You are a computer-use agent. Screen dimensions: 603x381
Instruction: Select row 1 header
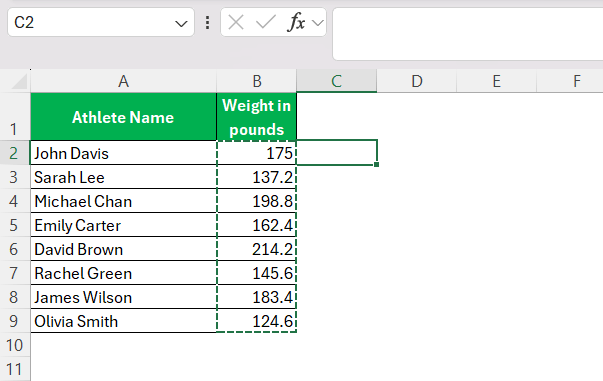(15, 116)
